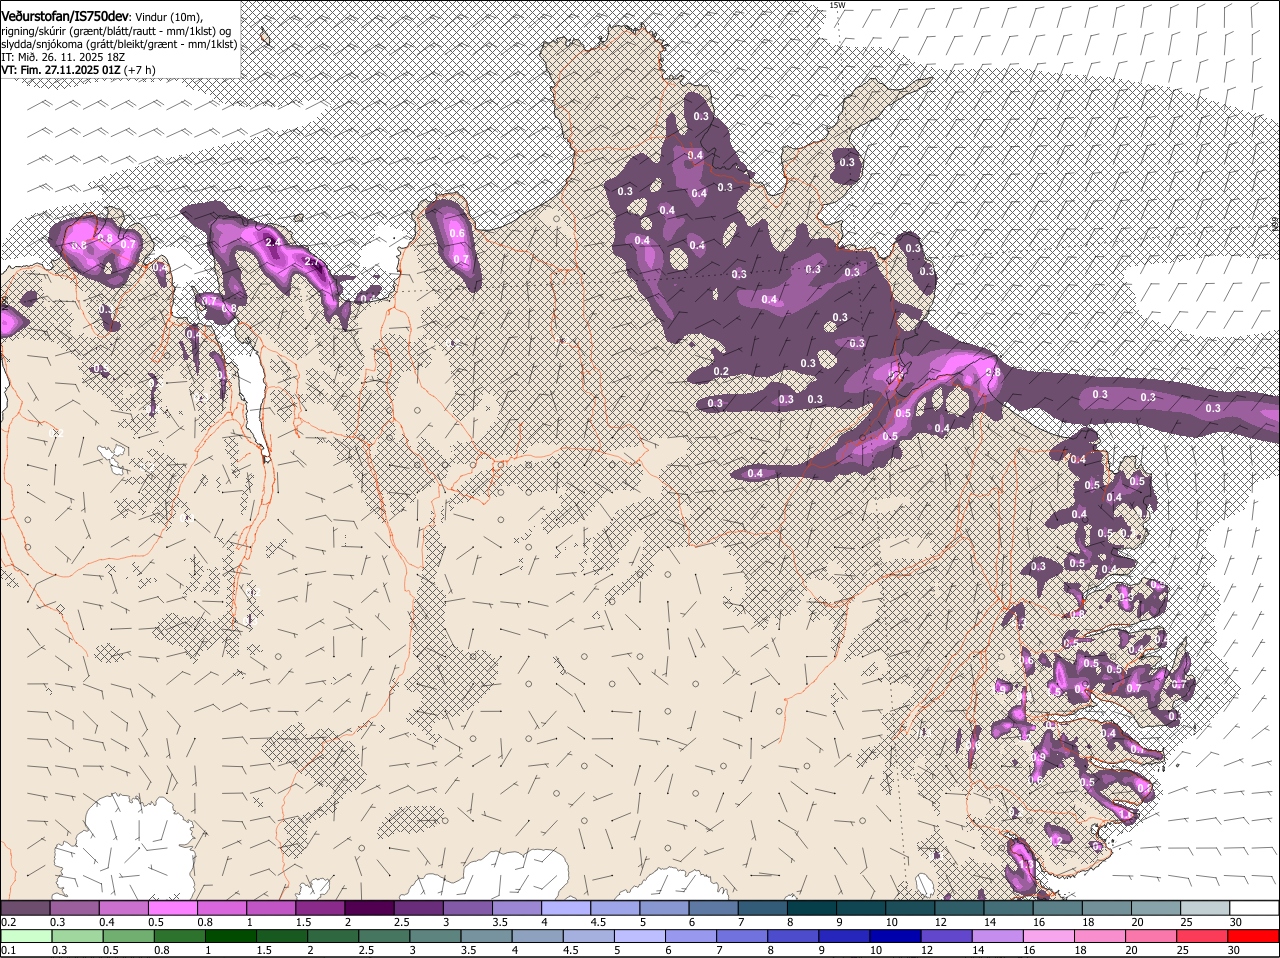Image resolution: width=1280 pixels, height=958 pixels.
Task: Select dark green lower swatch starting at 1
Action: tap(231, 936)
